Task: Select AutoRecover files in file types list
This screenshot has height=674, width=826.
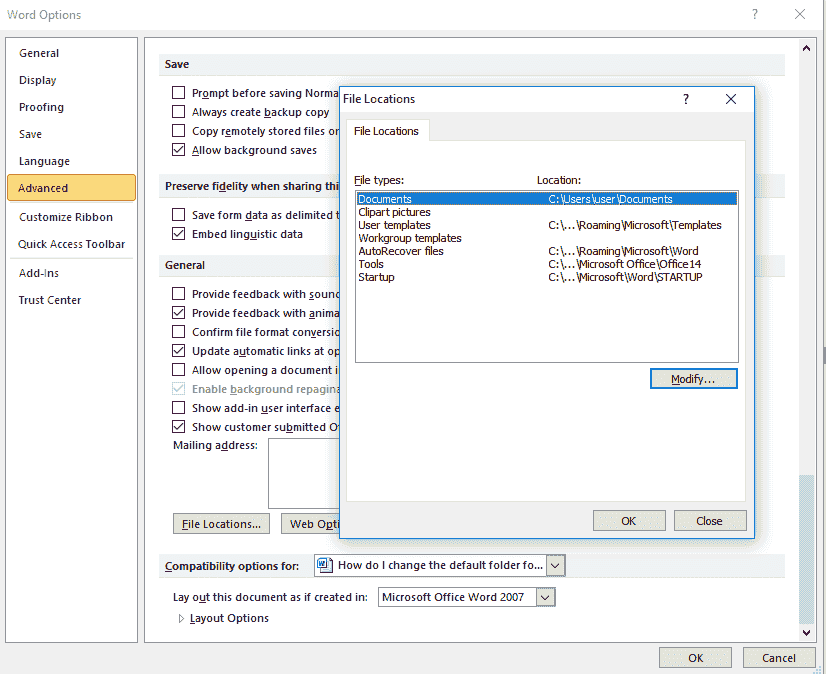Action: pyautogui.click(x=401, y=251)
